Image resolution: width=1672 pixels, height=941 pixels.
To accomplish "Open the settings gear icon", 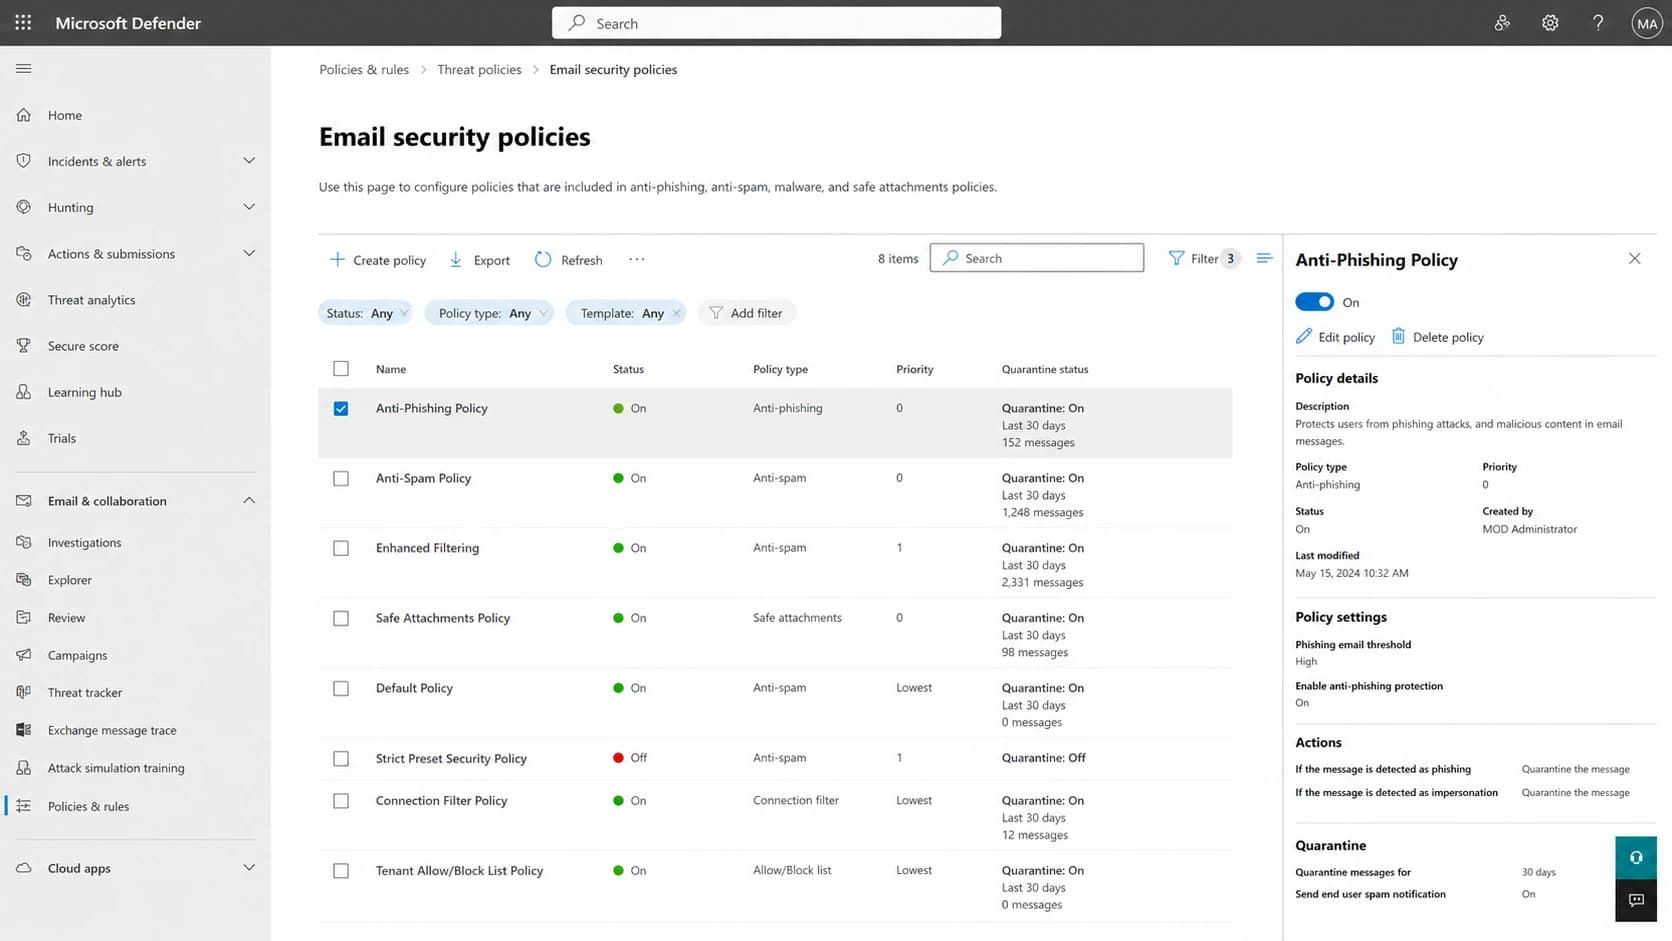I will tap(1550, 23).
